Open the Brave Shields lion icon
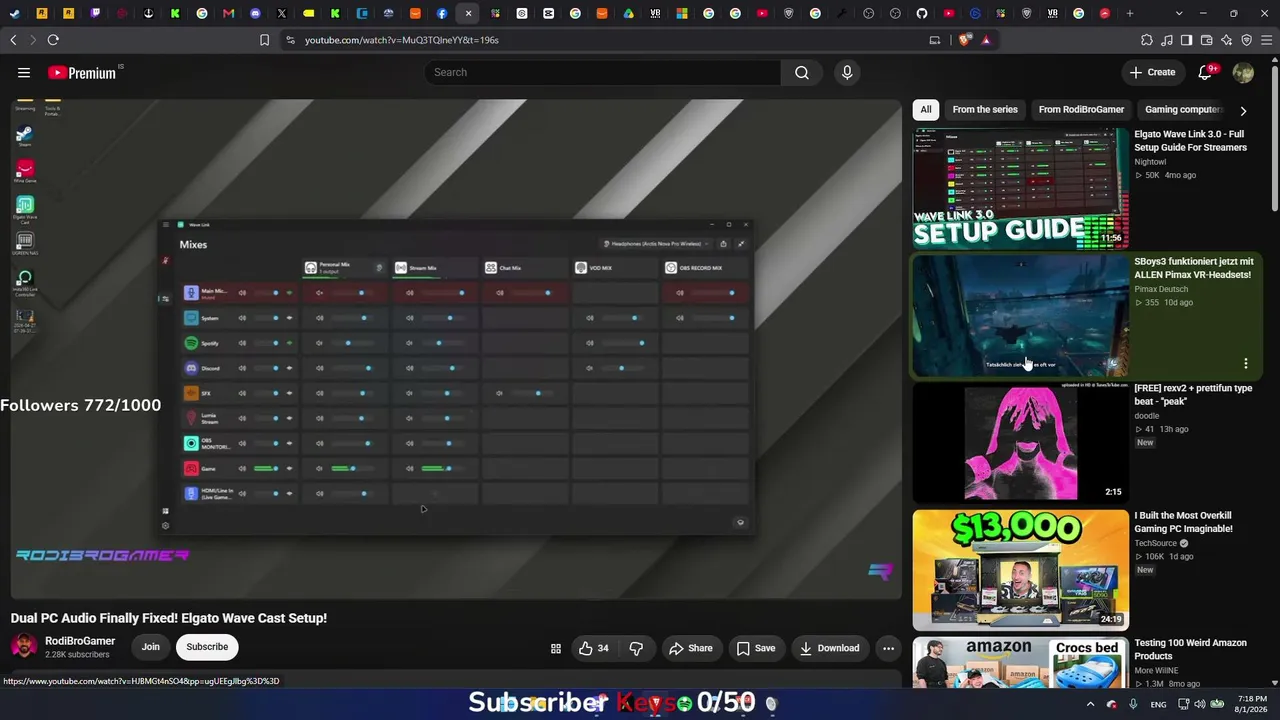 (x=964, y=40)
